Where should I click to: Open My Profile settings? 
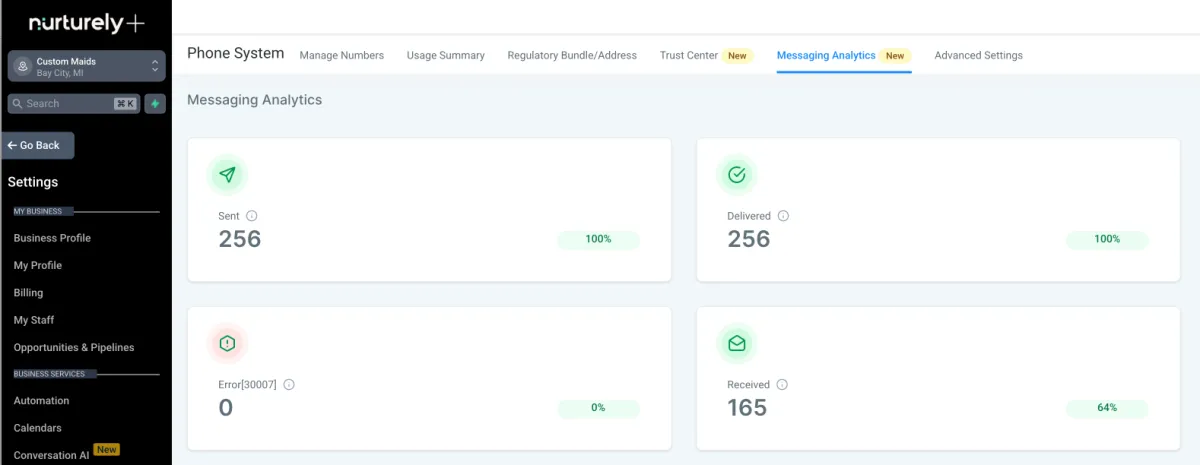(x=38, y=265)
